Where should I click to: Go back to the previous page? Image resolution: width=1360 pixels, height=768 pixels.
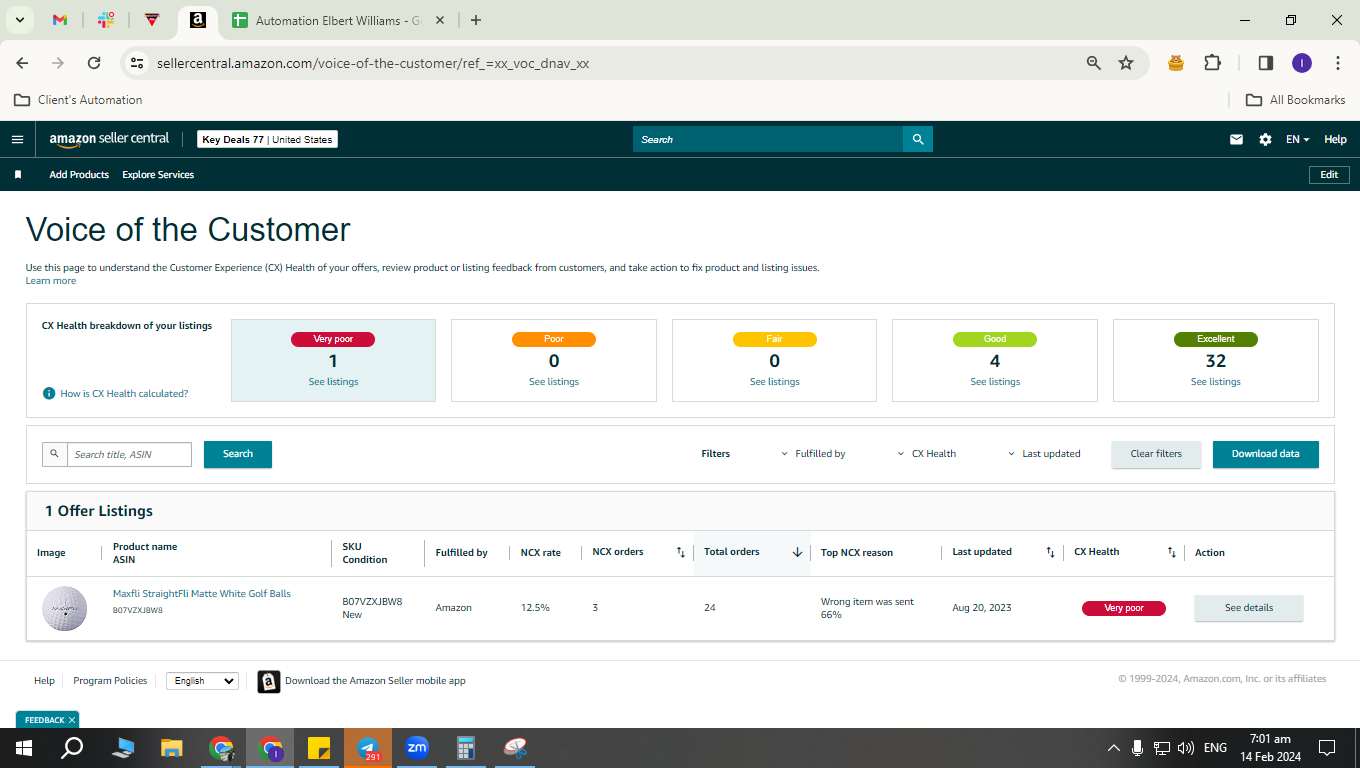[x=22, y=63]
